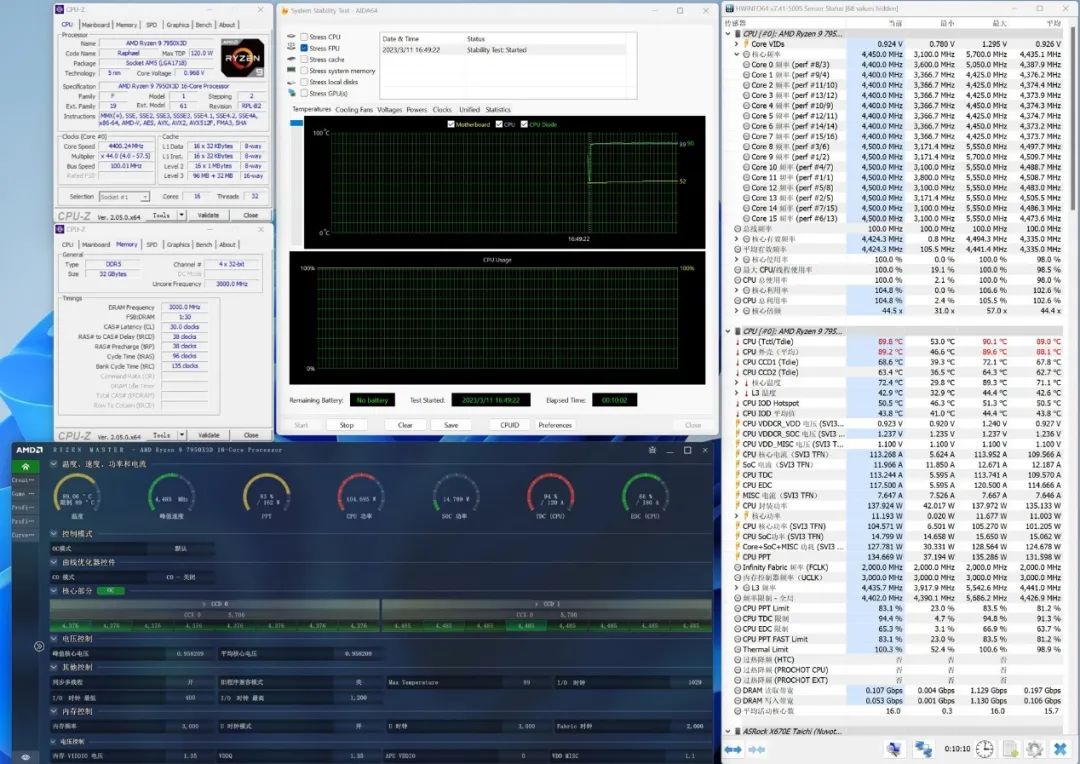The image size is (1080, 764).
Task: Collapse the voltage control section in Ryzen Master
Action: click(54, 639)
